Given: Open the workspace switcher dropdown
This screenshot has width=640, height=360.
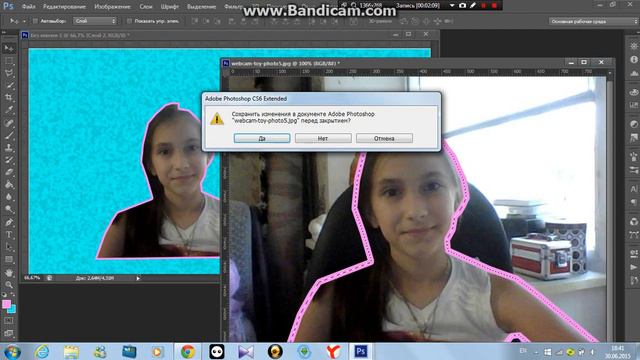Looking at the screenshot, I should pos(594,21).
